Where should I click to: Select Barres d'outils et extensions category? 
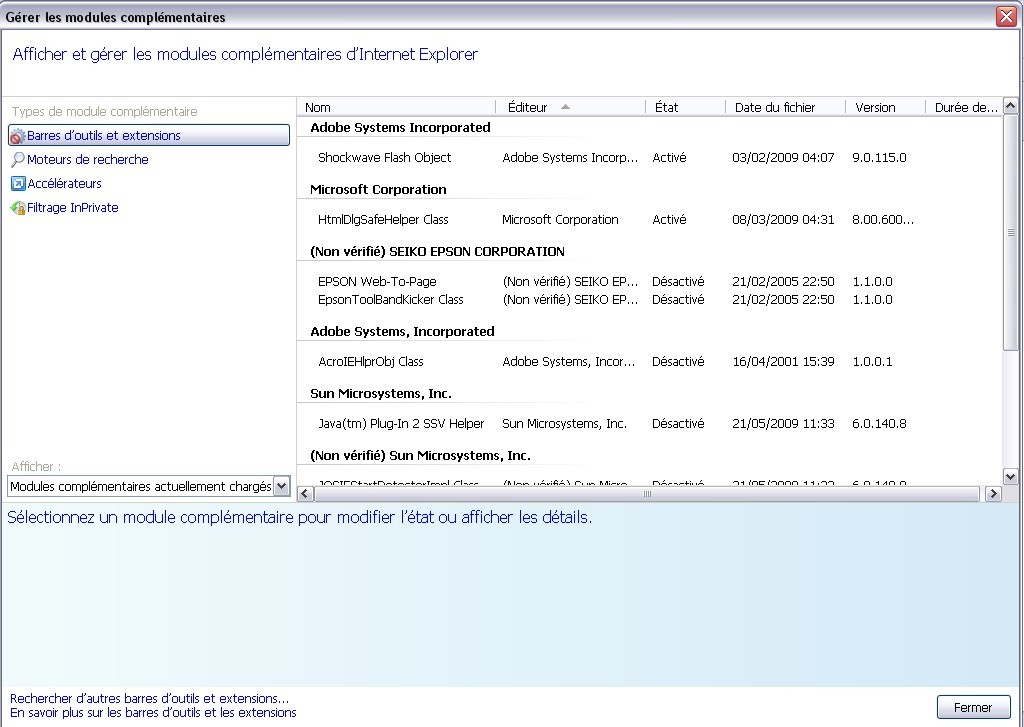[149, 135]
